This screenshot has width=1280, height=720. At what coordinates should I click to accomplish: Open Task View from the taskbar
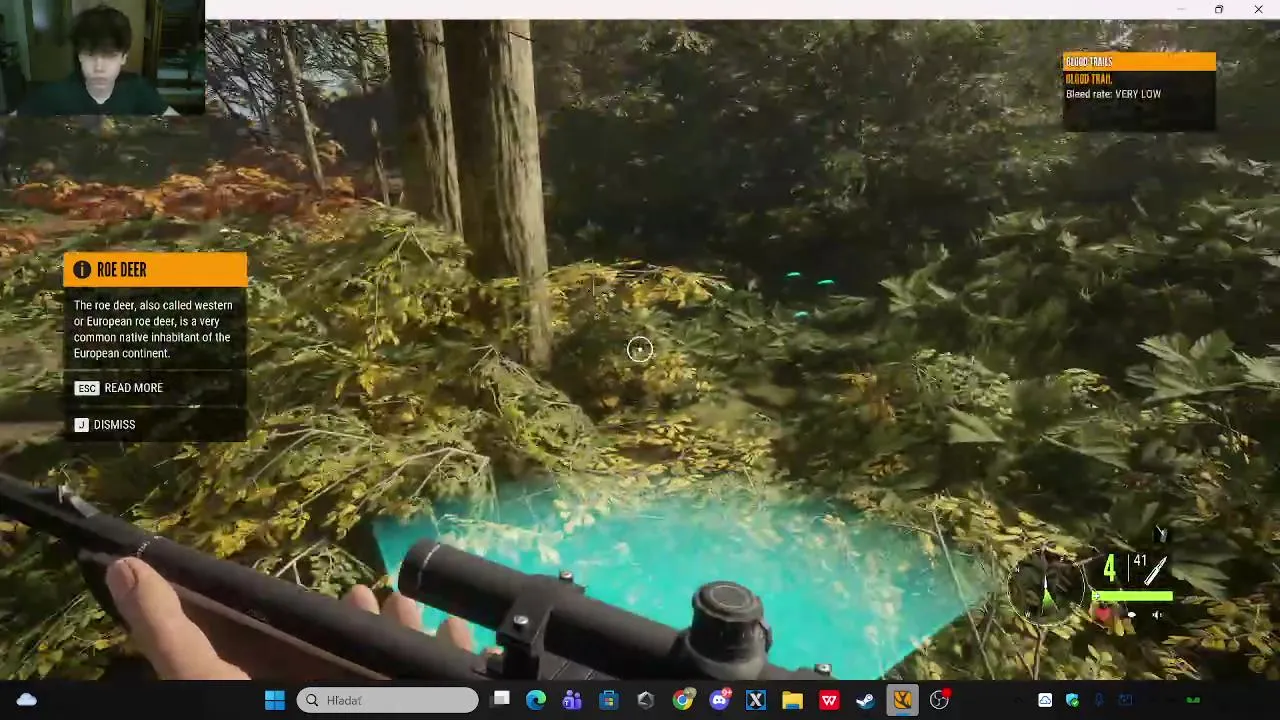point(501,700)
